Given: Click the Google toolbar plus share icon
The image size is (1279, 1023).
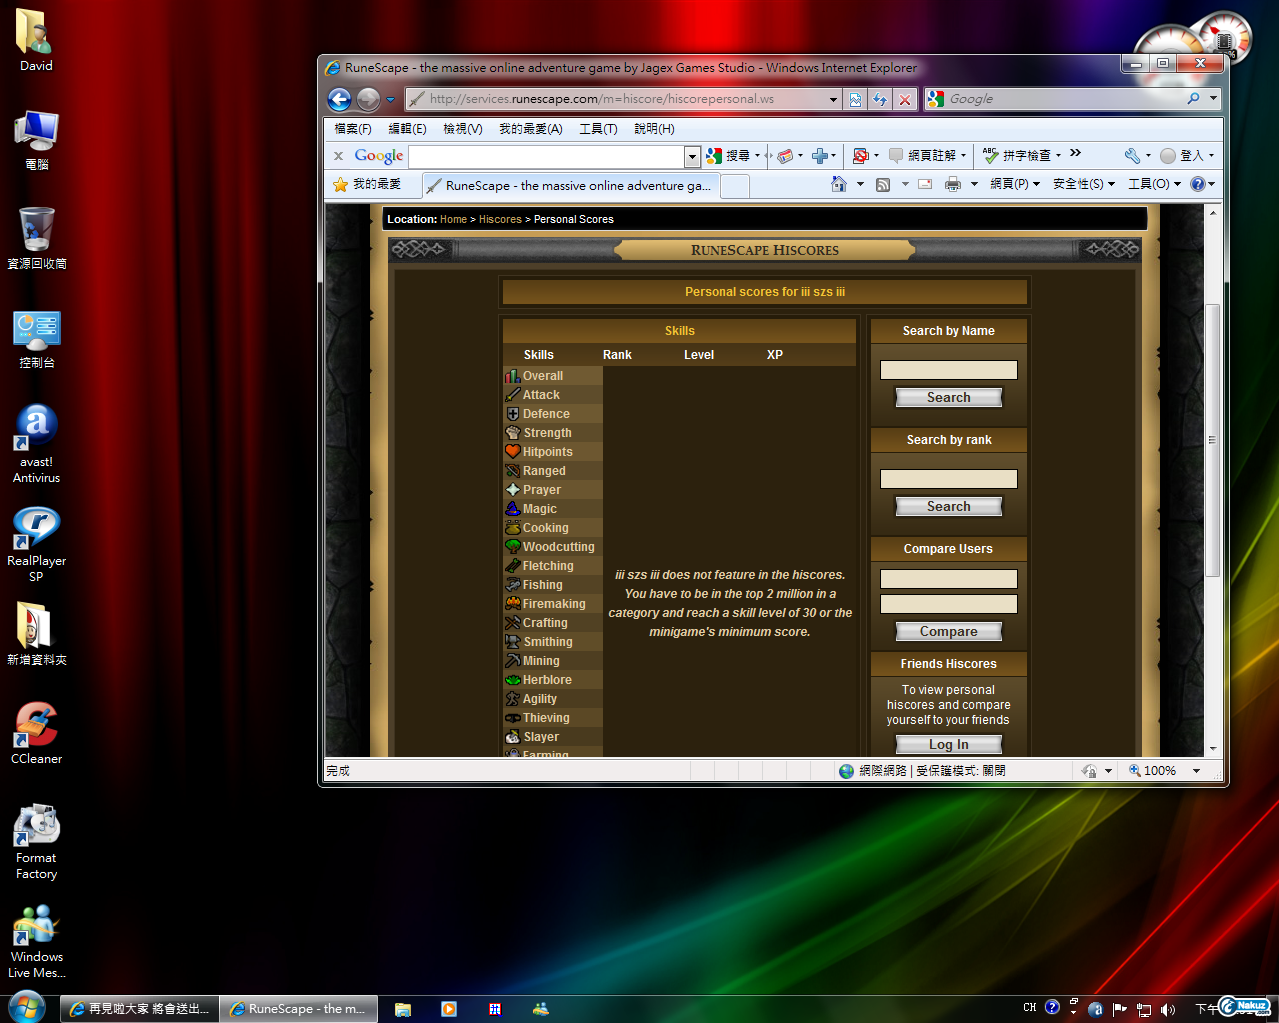Looking at the screenshot, I should click(819, 155).
